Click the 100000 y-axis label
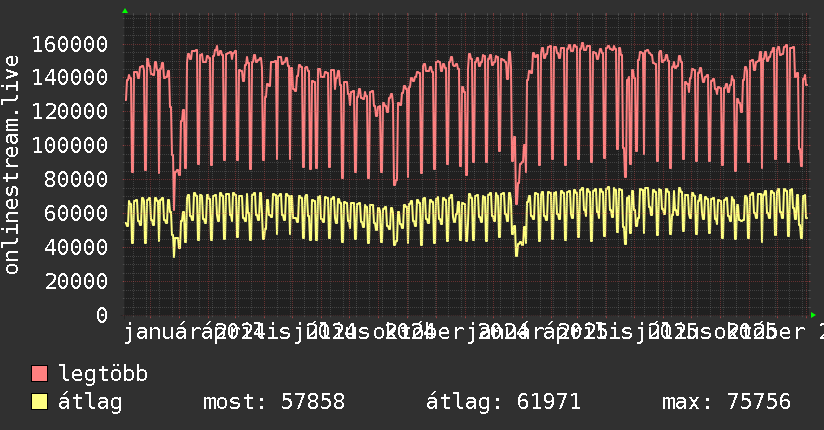 (70, 146)
